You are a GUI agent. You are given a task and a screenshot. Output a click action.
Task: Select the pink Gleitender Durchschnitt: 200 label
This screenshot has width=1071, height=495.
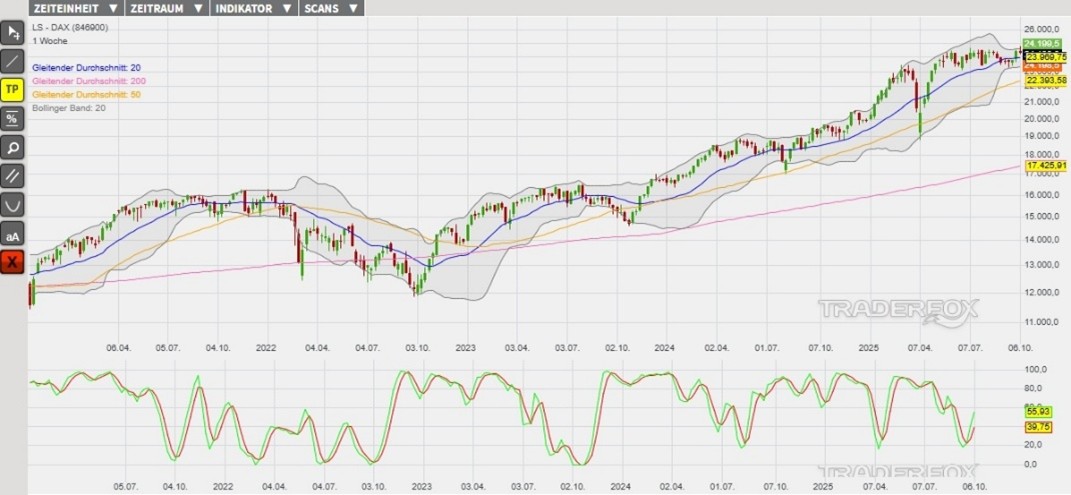[88, 80]
